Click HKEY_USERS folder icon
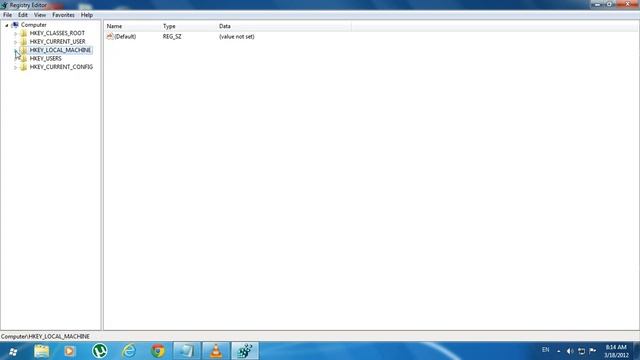640x360 pixels. coord(24,59)
